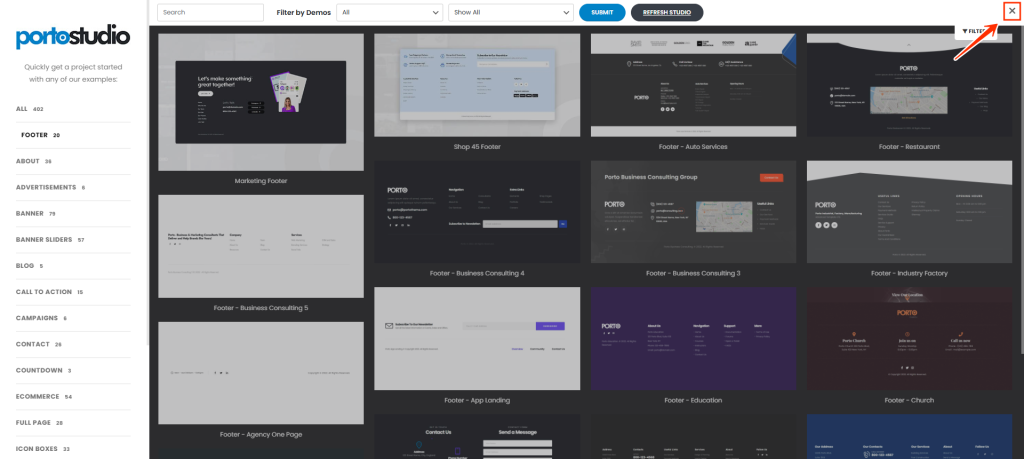Select the Footer - Restaurant thumbnail

click(x=908, y=85)
